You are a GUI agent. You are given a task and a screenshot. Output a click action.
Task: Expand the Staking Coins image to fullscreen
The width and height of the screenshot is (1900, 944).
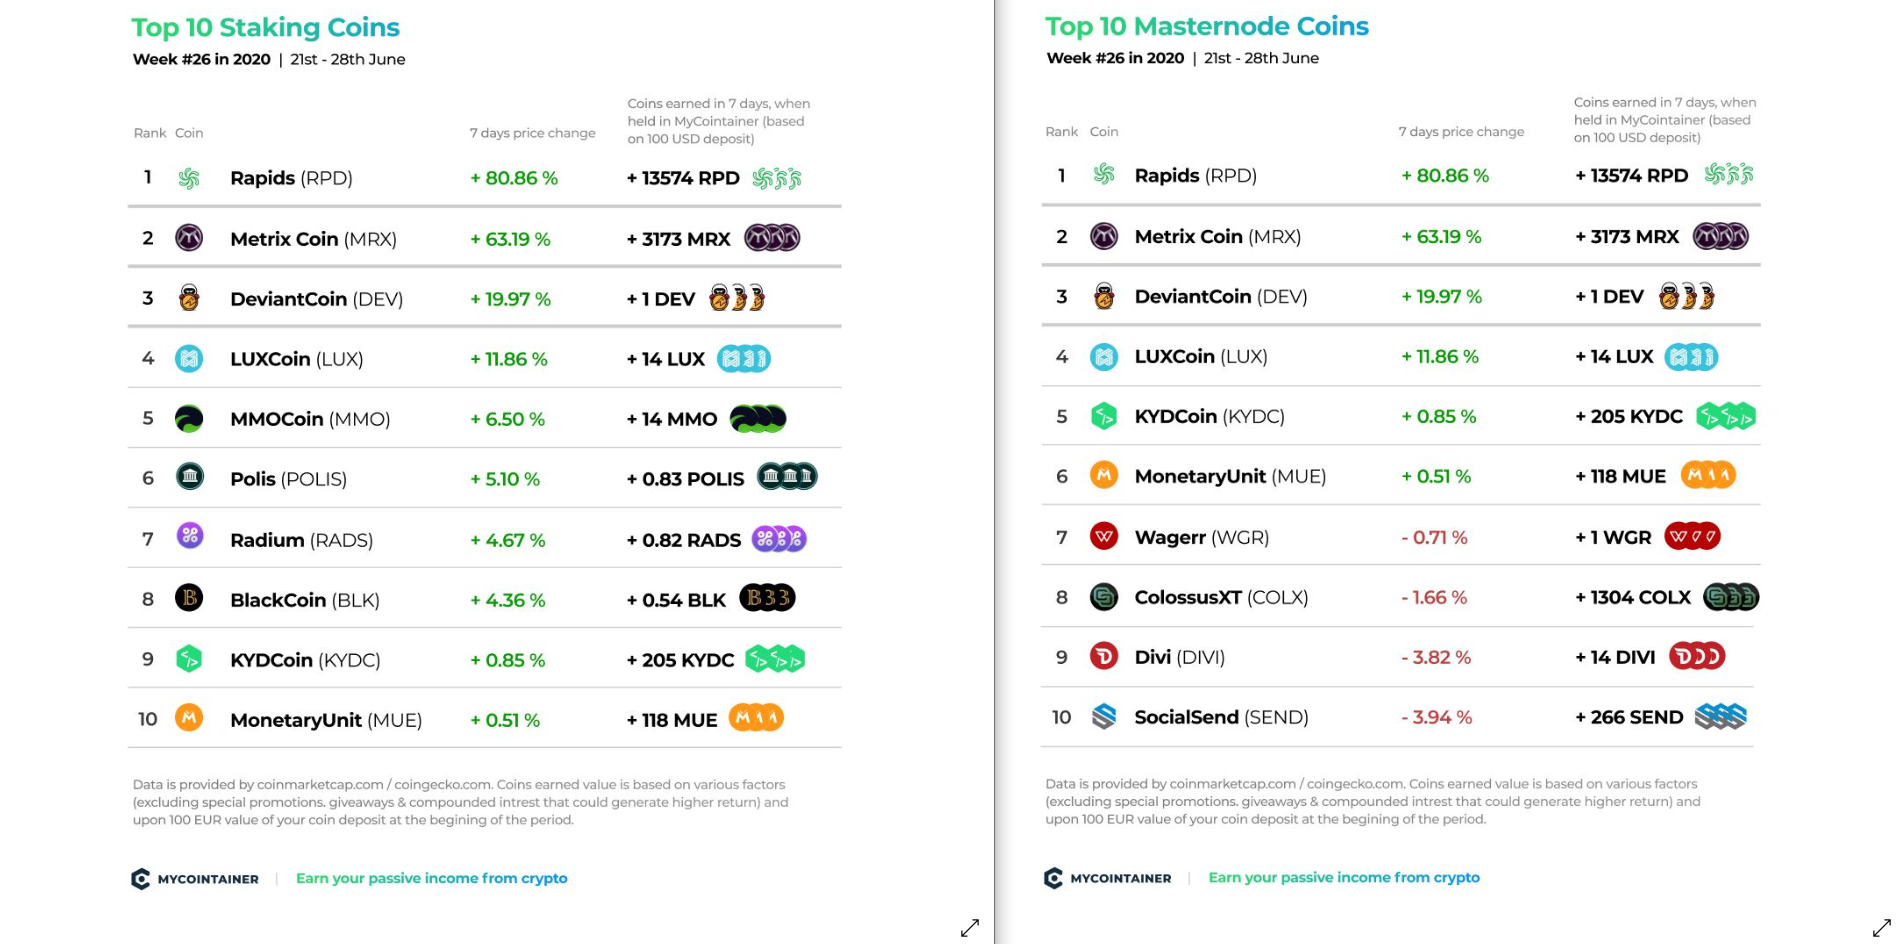click(x=970, y=928)
